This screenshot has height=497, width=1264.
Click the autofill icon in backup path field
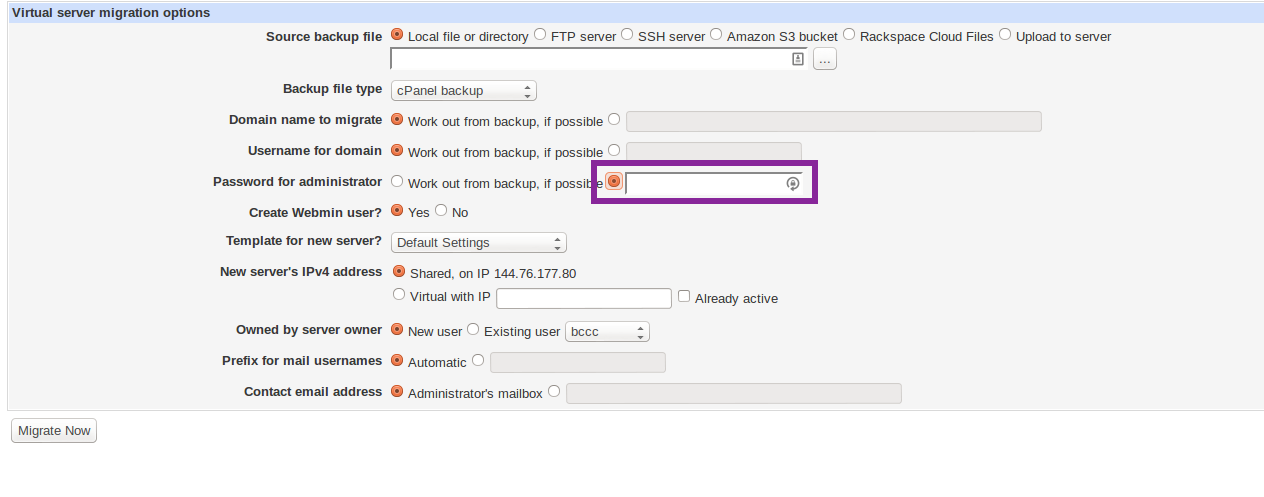(798, 60)
